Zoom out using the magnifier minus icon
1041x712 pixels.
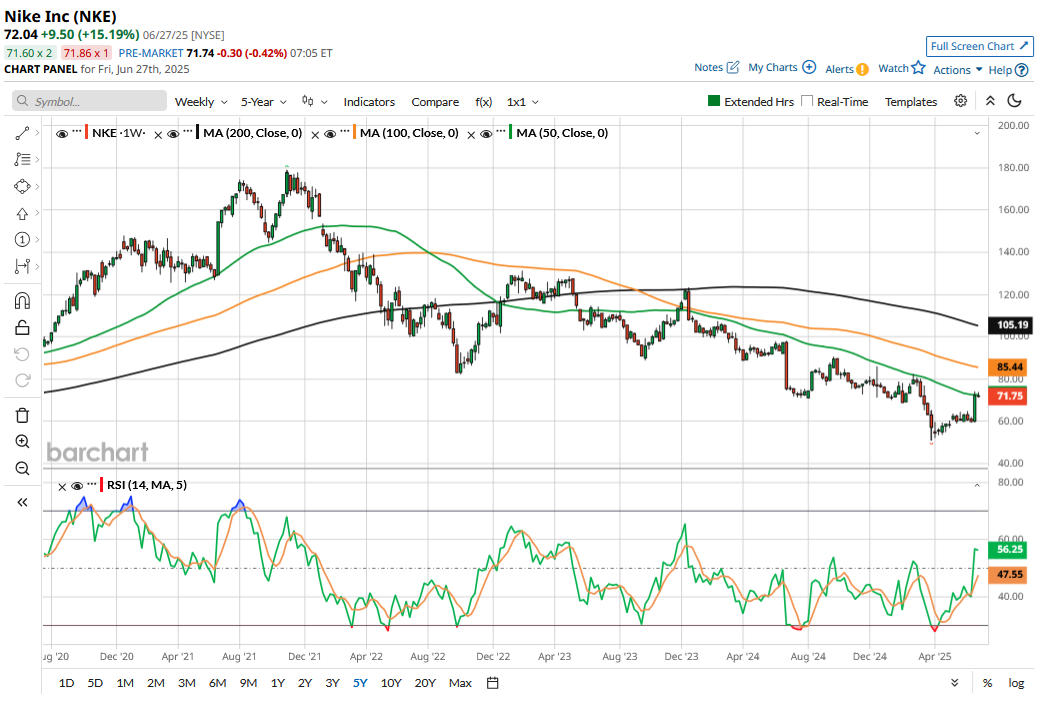22,468
